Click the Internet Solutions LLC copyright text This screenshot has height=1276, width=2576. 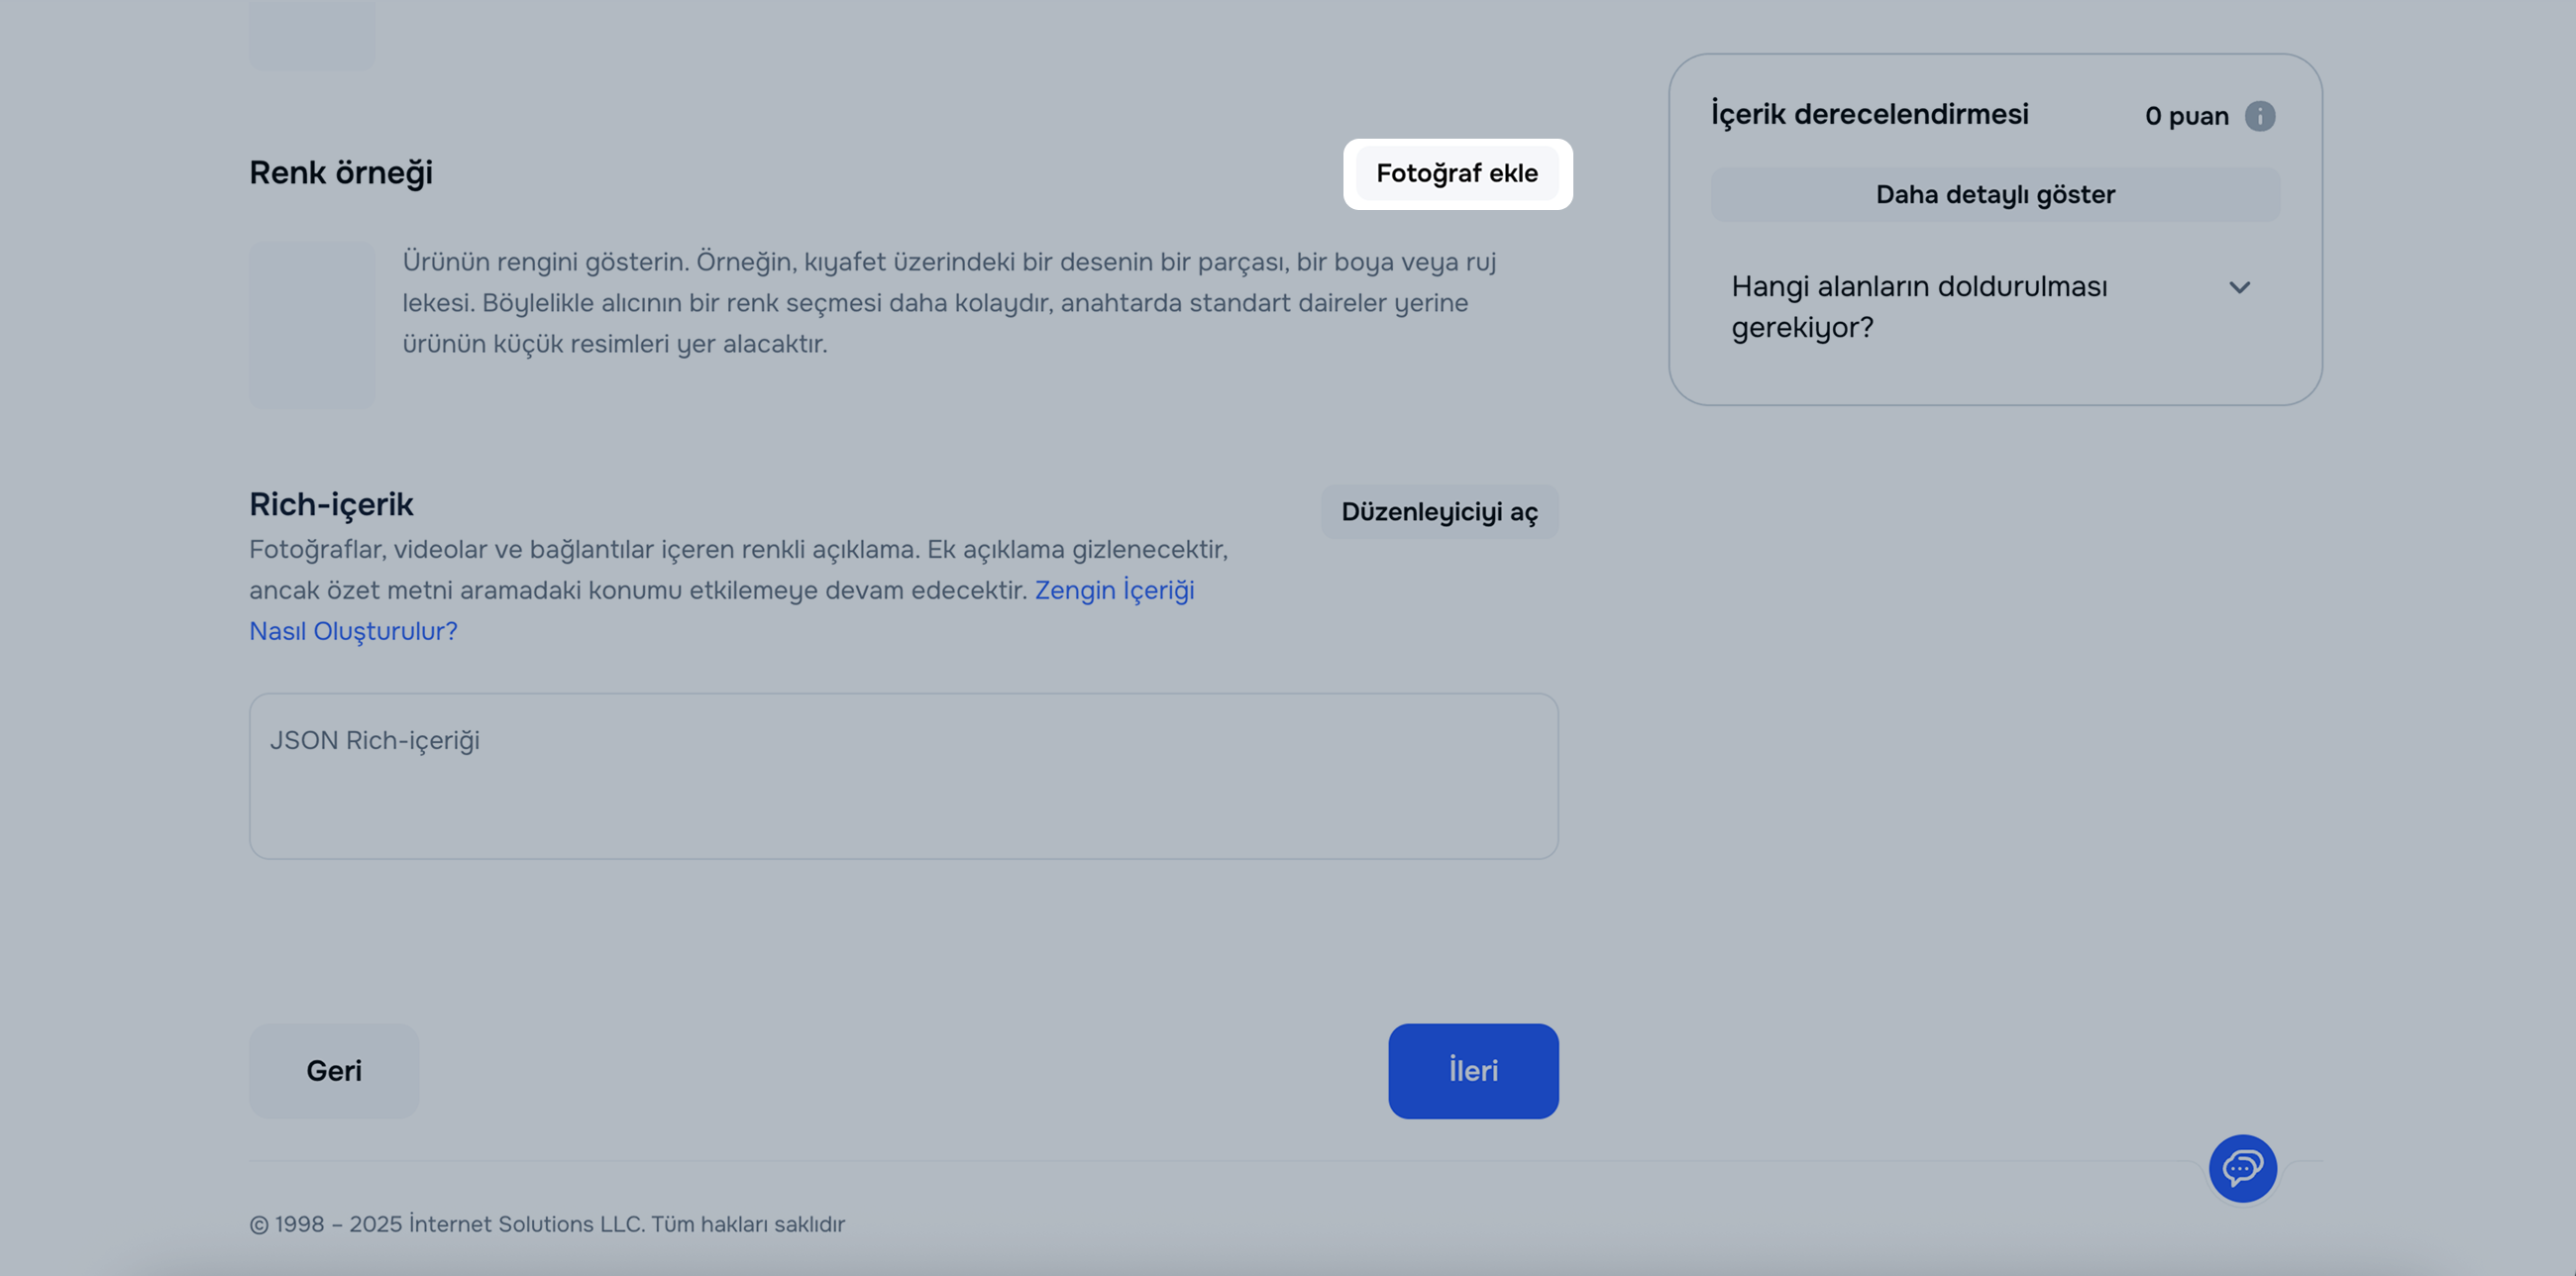coord(547,1224)
